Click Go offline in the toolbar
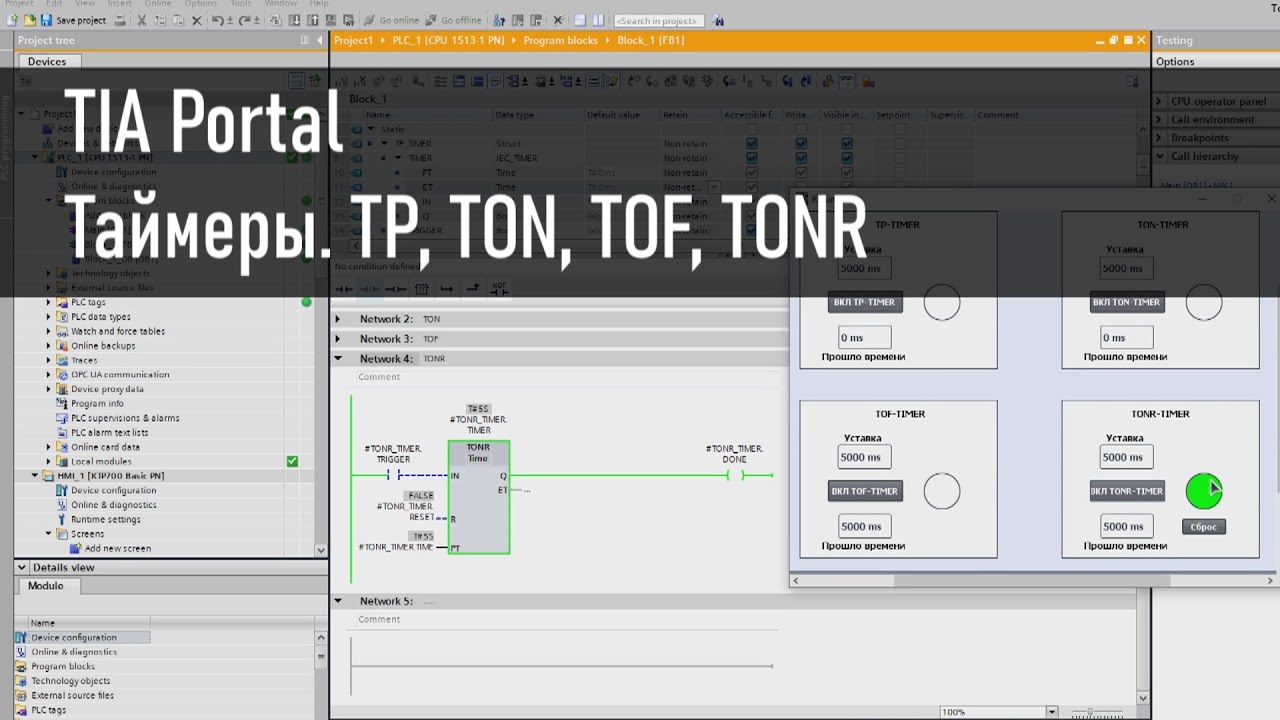Viewport: 1280px width, 720px height. 453,20
